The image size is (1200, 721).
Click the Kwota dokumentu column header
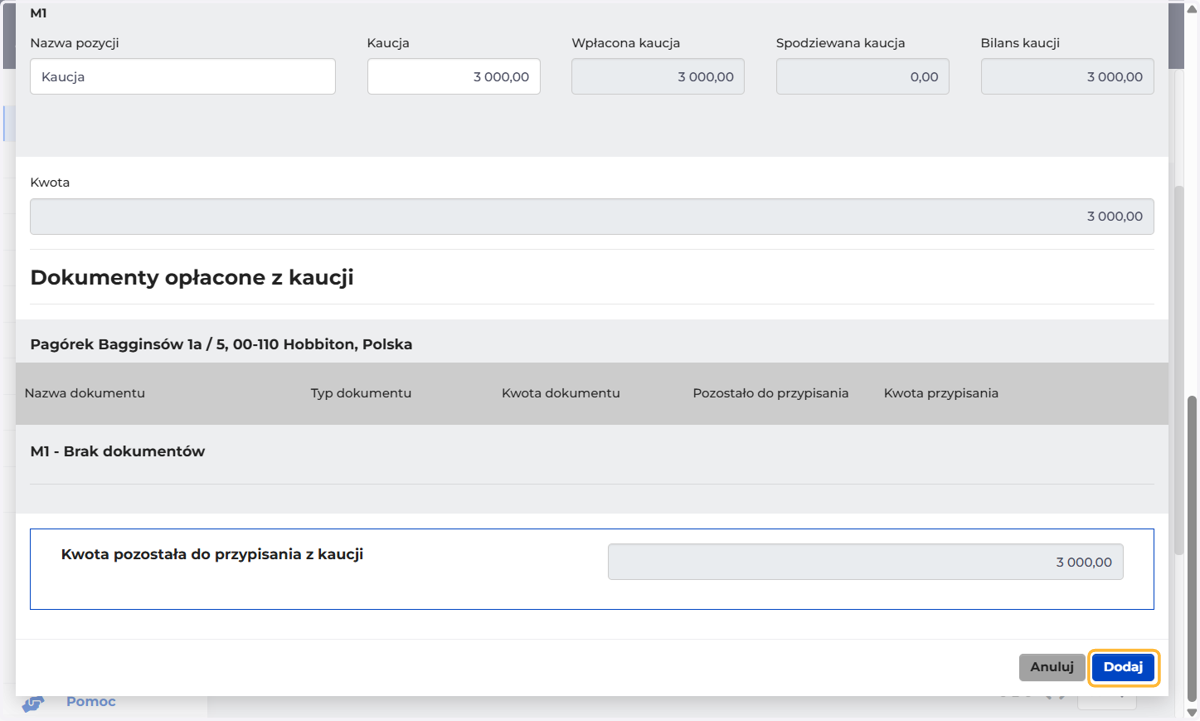[561, 393]
